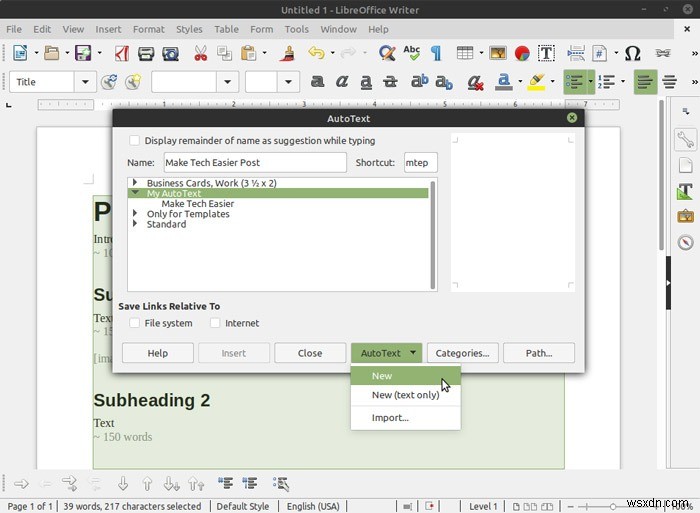This screenshot has height=513, width=700.
Task: Choose New (text only) menu entry
Action: tap(405, 395)
